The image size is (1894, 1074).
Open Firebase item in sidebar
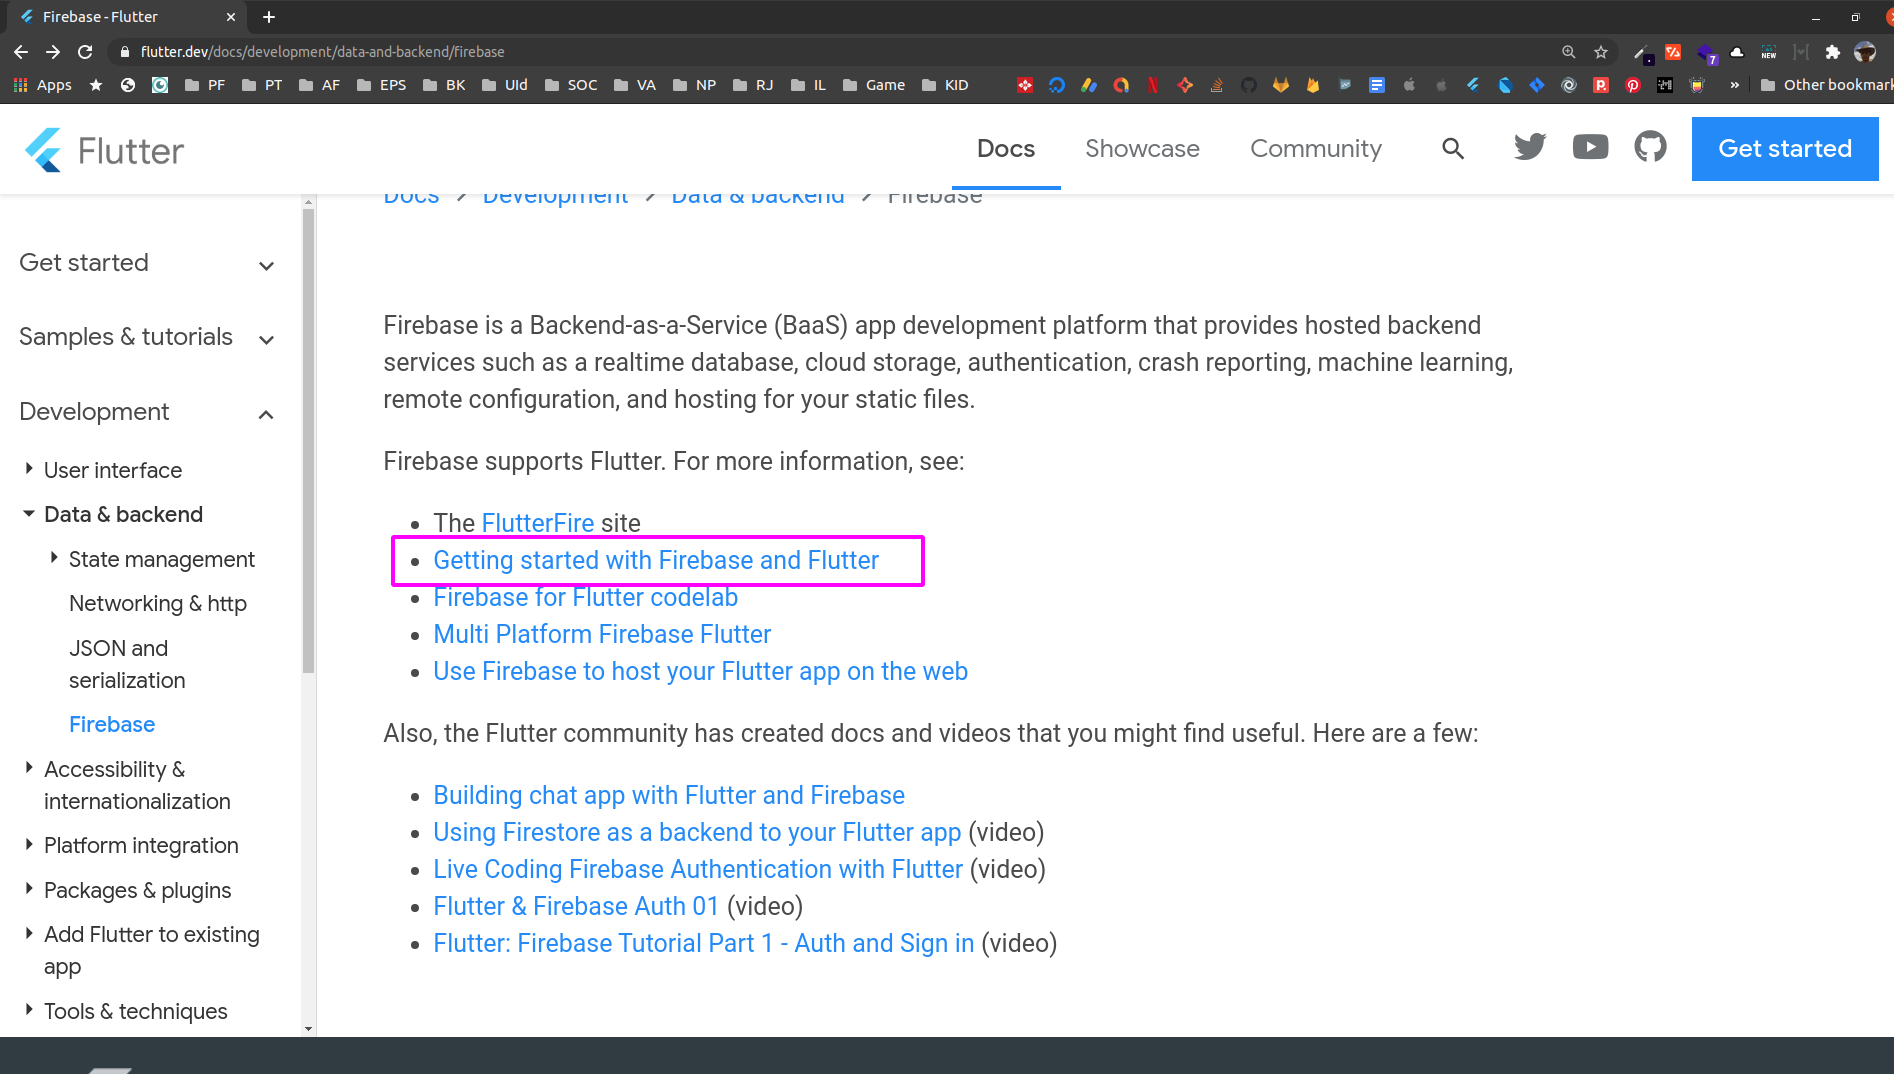(112, 724)
